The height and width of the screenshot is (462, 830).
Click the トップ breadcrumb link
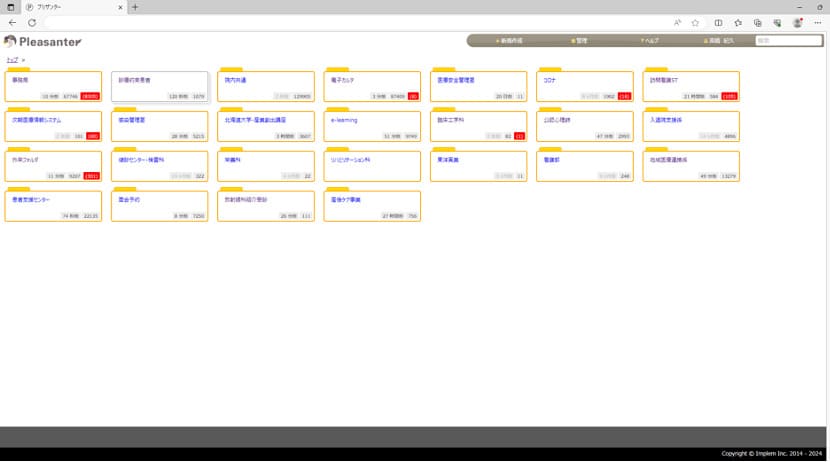click(12, 60)
